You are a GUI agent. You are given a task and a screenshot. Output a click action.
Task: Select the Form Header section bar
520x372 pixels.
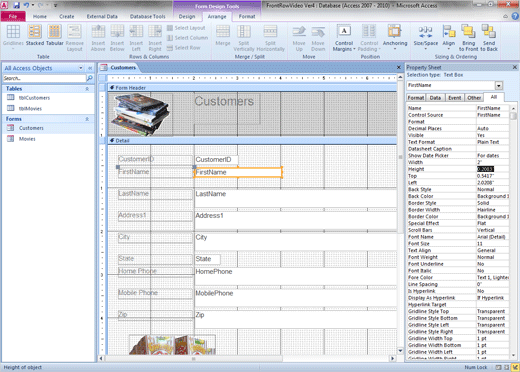pos(252,88)
